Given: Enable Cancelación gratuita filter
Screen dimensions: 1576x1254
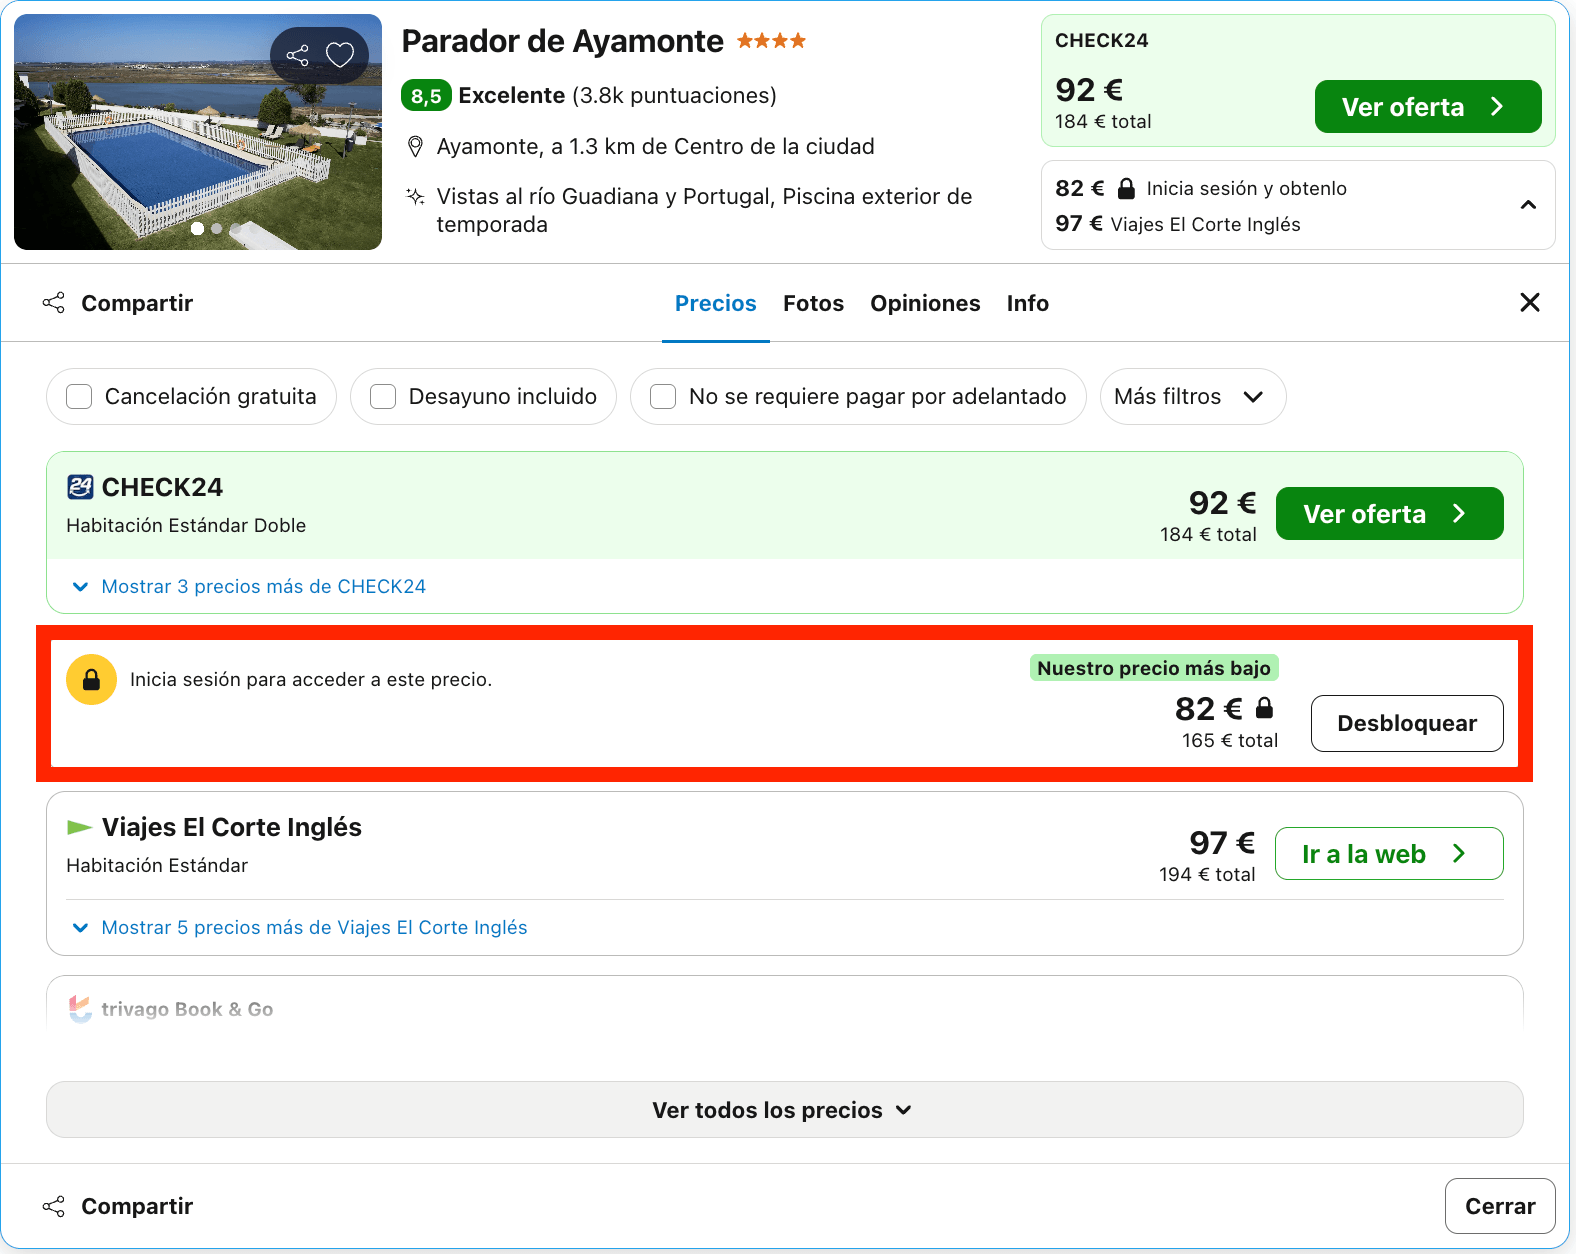Looking at the screenshot, I should pyautogui.click(x=79, y=397).
